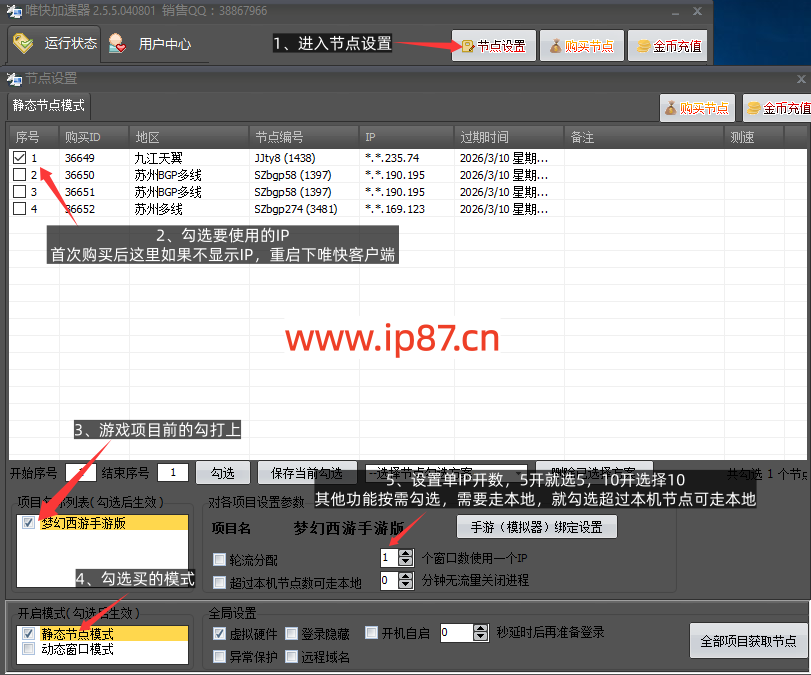Open 节点设置 from the top toolbar
The width and height of the screenshot is (811, 675).
pyautogui.click(x=494, y=46)
